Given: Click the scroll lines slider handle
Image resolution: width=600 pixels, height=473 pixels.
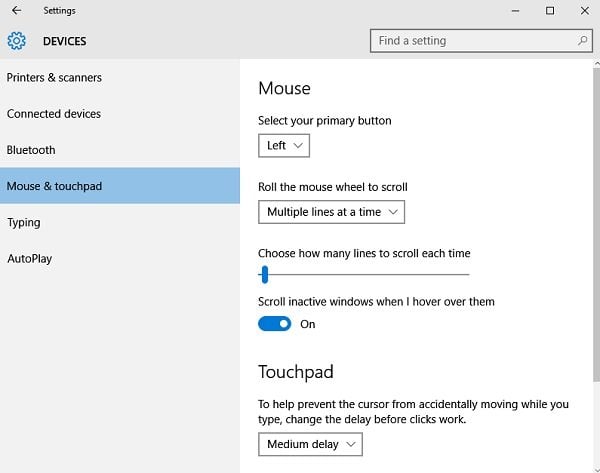Looking at the screenshot, I should [x=264, y=274].
